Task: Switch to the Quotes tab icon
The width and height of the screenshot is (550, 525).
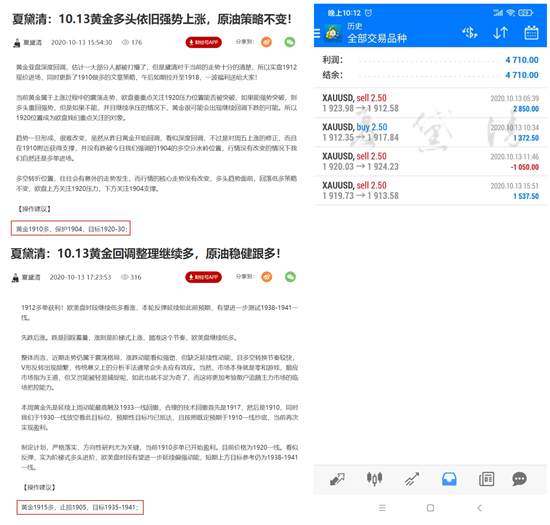Action: point(337,479)
